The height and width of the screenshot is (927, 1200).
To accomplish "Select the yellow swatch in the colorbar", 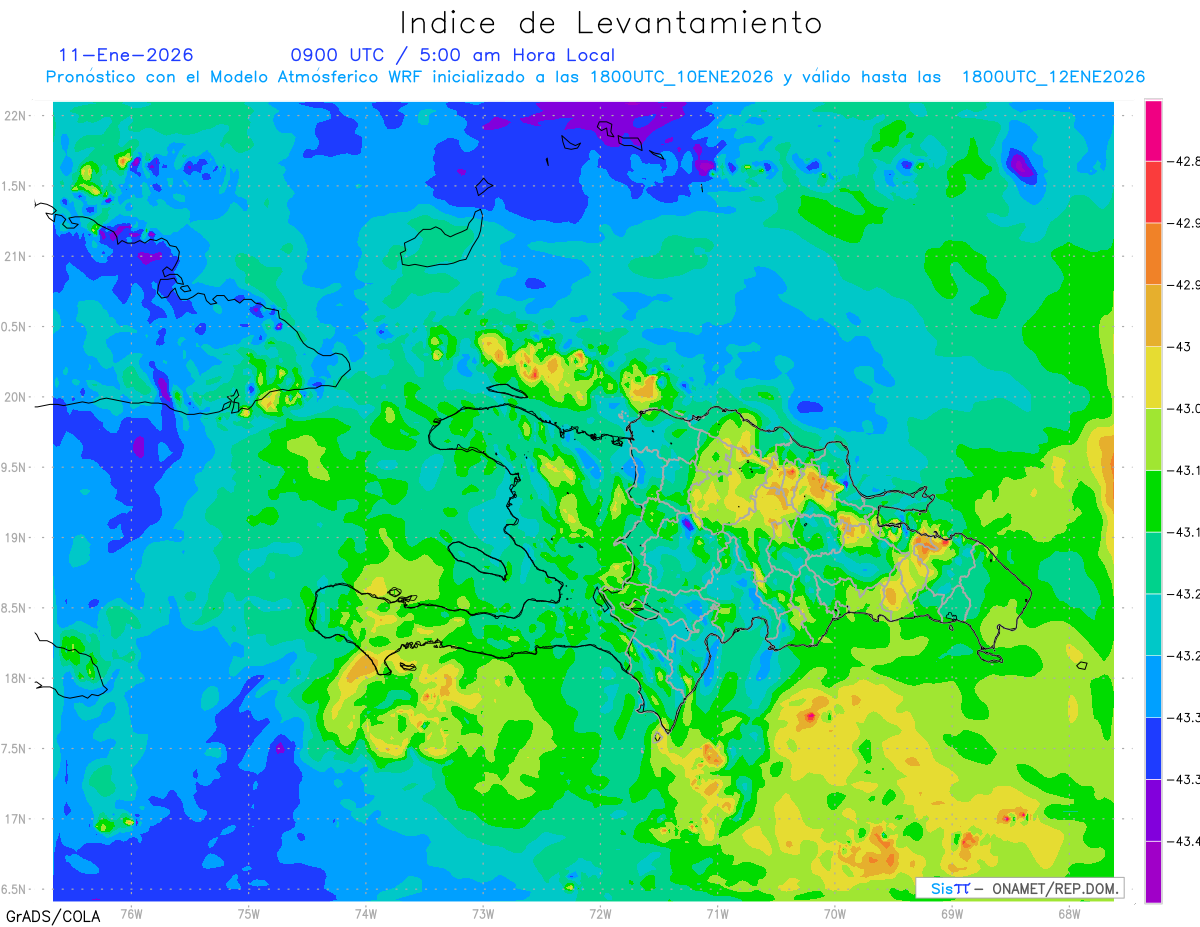I will coord(1153,377).
